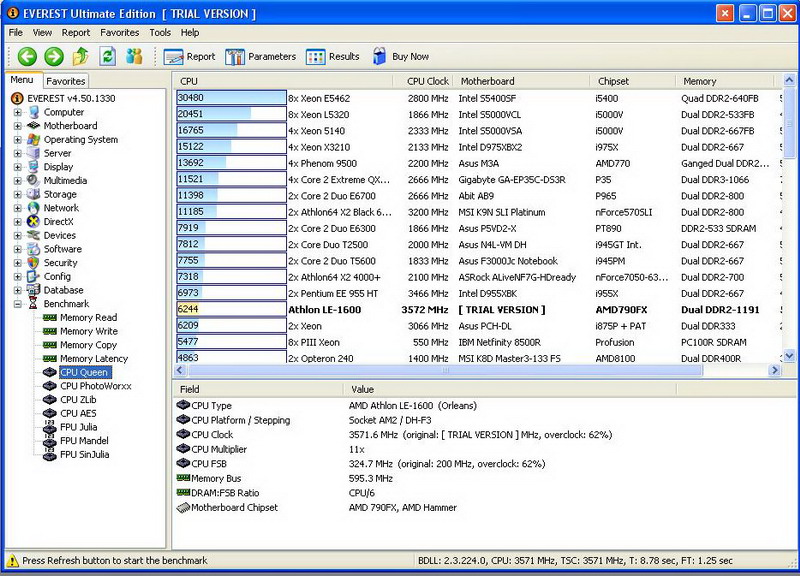This screenshot has height=576, width=800.
Task: Collapse the Benchmark tree node
Action: tap(18, 304)
